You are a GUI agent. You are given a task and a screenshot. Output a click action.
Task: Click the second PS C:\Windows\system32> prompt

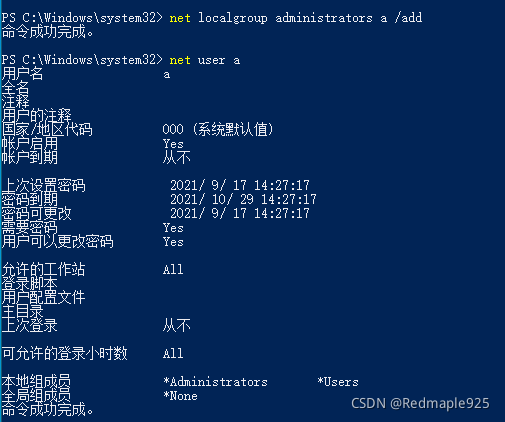(x=82, y=60)
